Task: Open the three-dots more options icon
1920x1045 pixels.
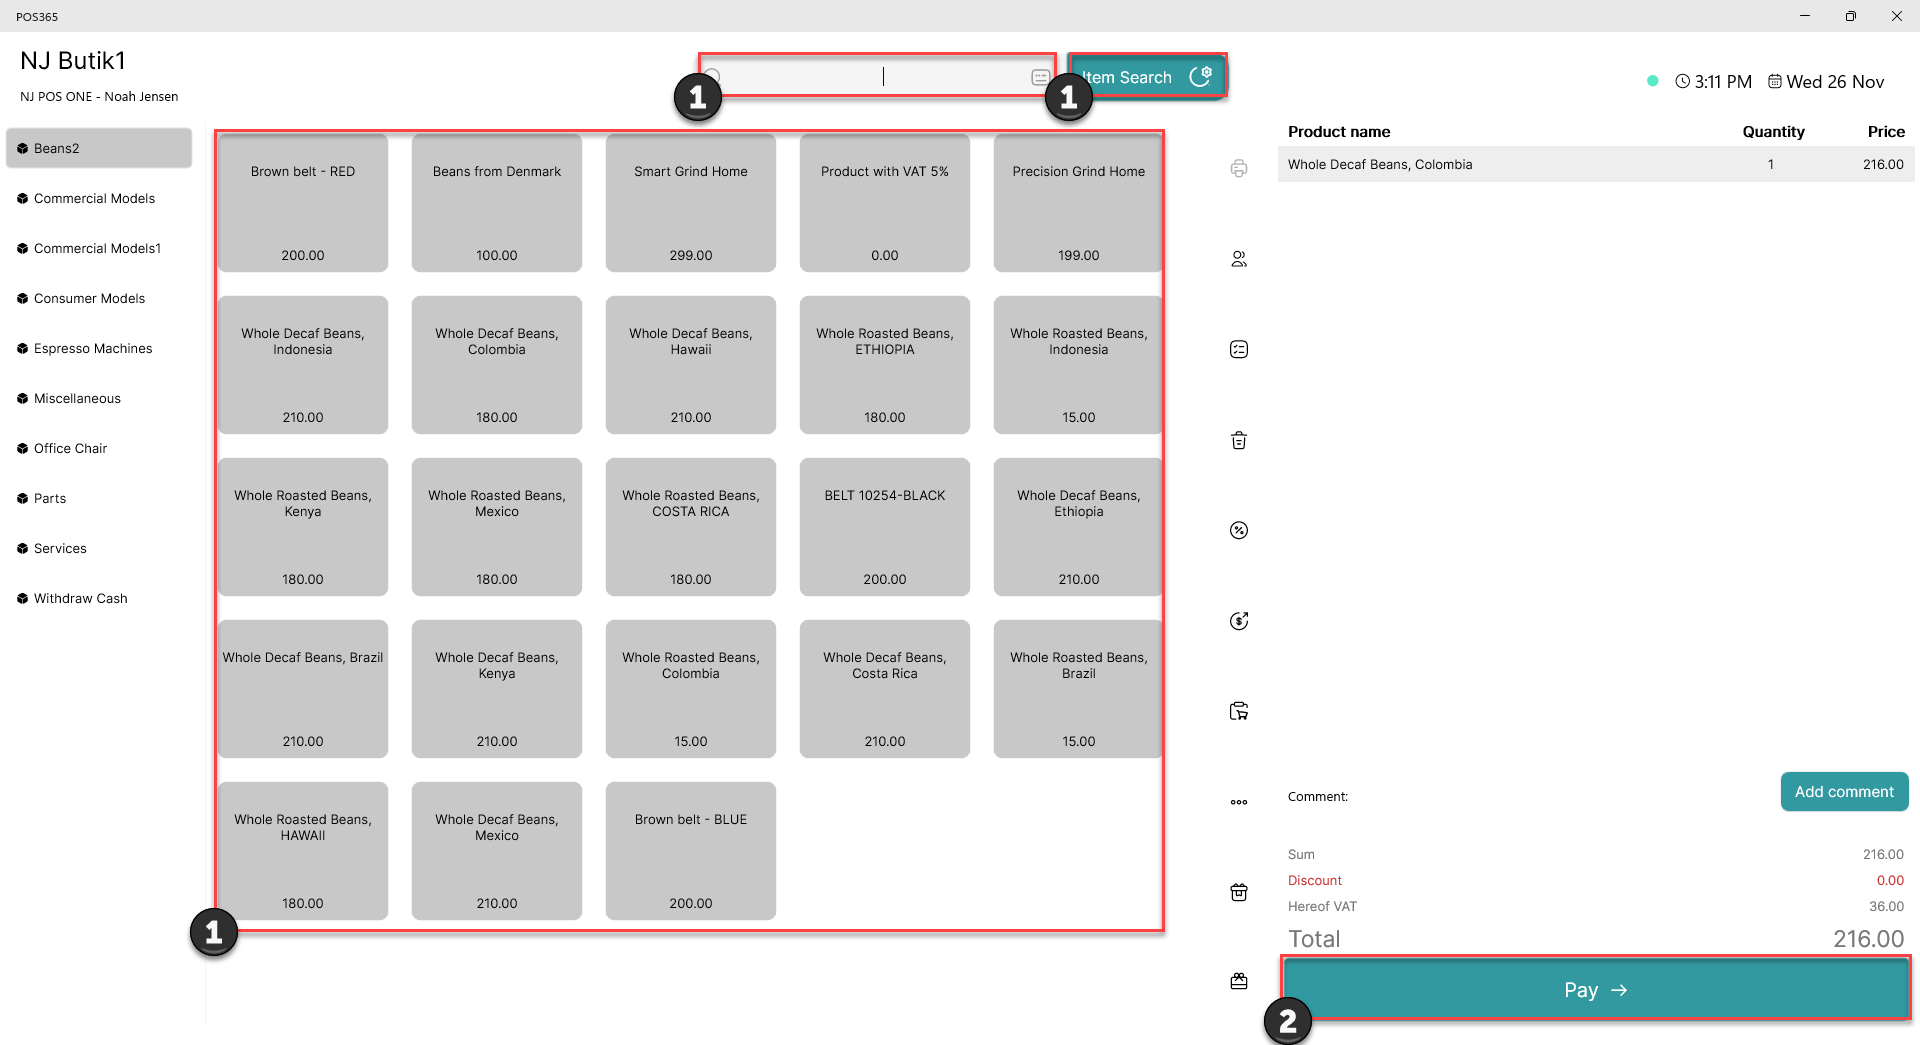Action: (x=1239, y=802)
